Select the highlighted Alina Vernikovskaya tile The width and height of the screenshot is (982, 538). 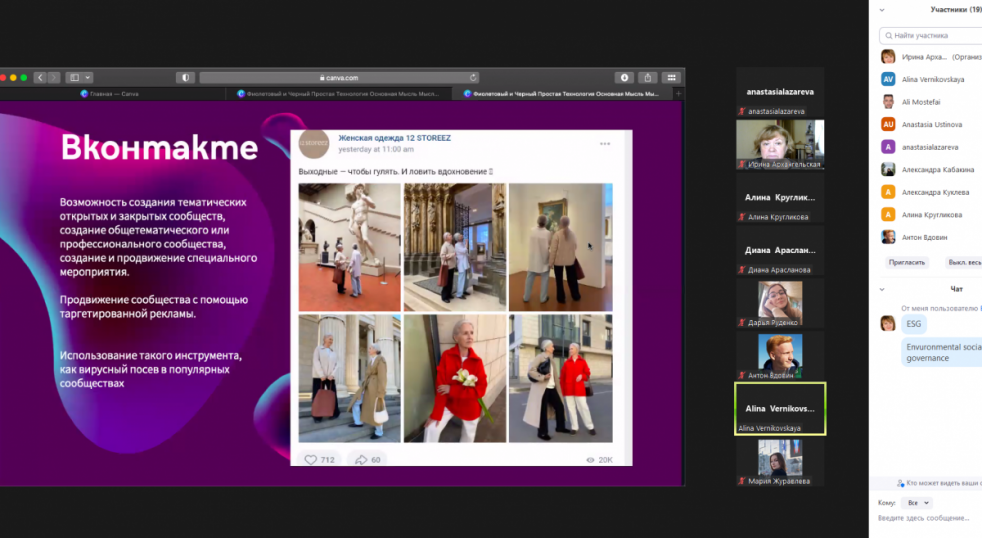click(780, 409)
